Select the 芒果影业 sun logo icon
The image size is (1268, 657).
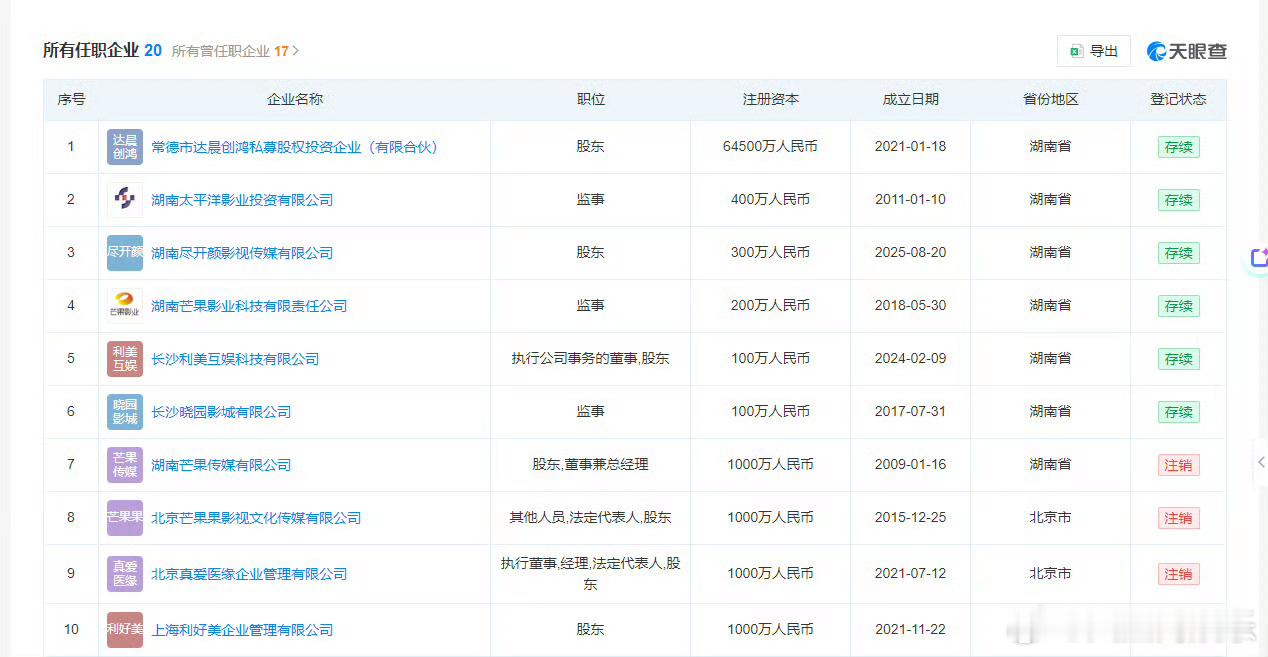click(x=124, y=305)
